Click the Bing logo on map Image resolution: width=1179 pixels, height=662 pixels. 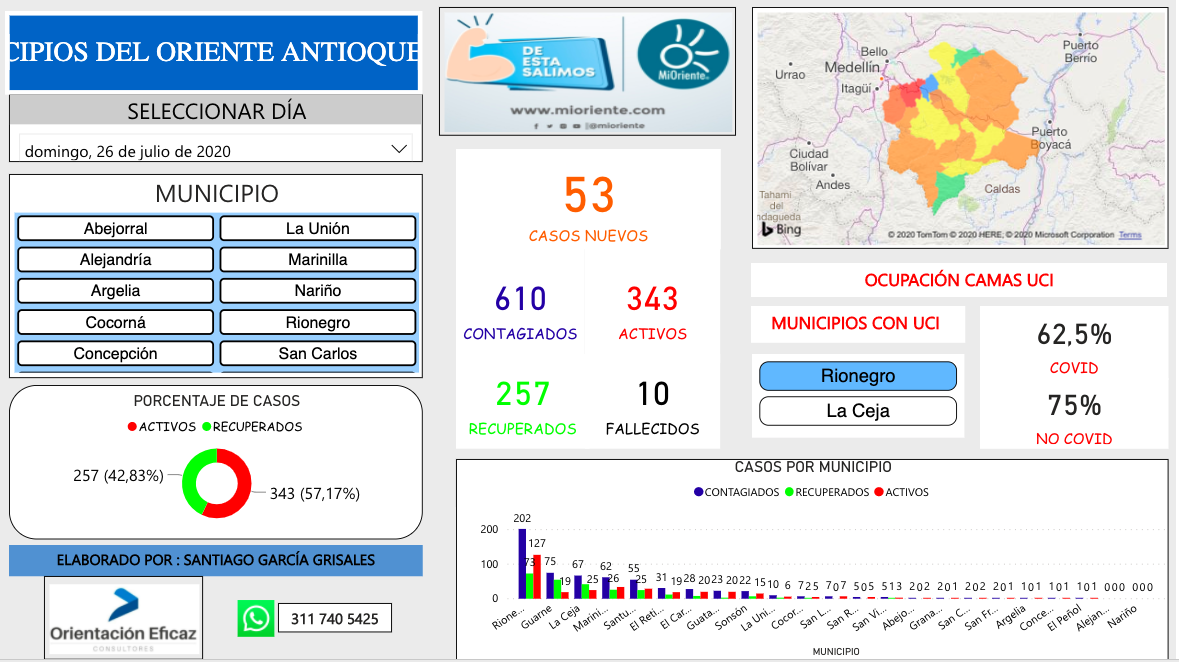pos(781,230)
